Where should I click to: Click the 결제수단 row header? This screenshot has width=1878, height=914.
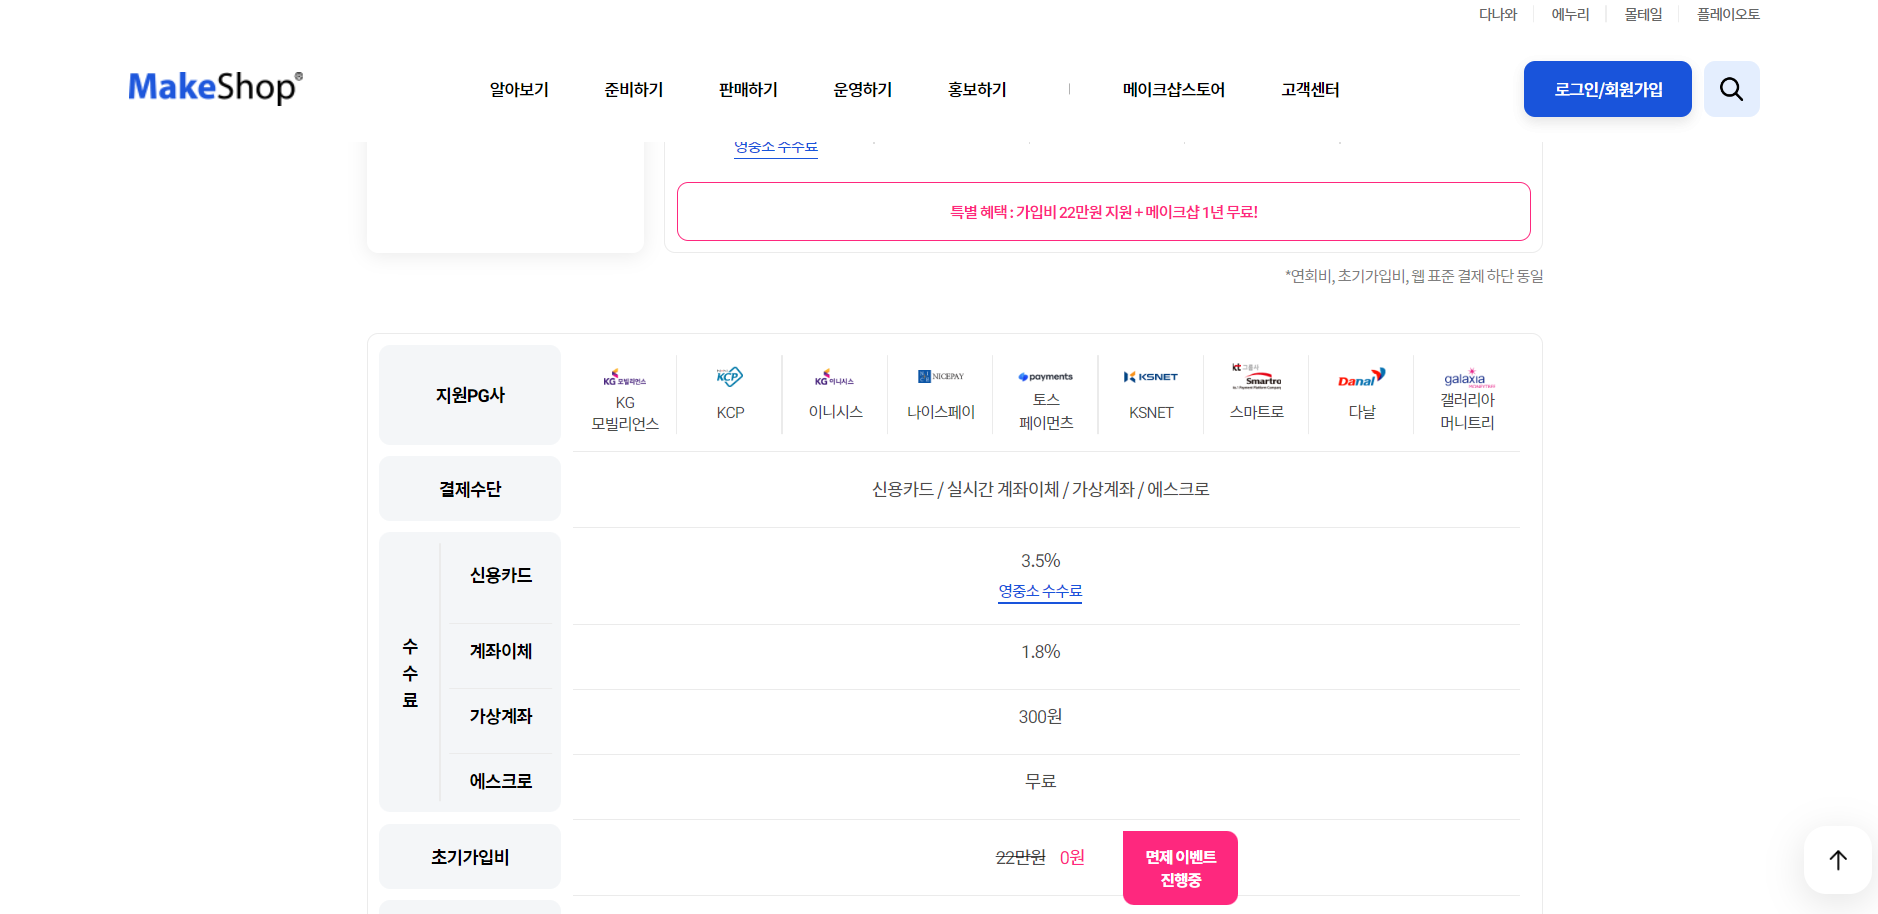click(470, 489)
